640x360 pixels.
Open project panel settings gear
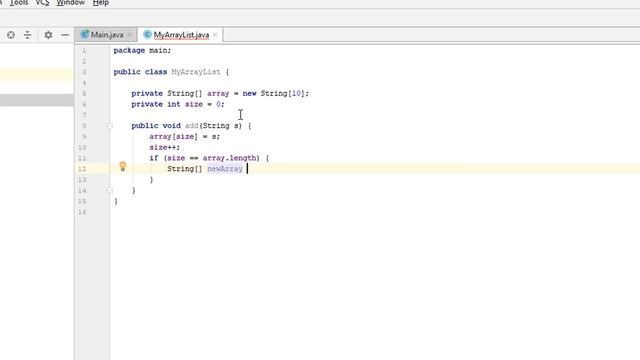[x=48, y=35]
